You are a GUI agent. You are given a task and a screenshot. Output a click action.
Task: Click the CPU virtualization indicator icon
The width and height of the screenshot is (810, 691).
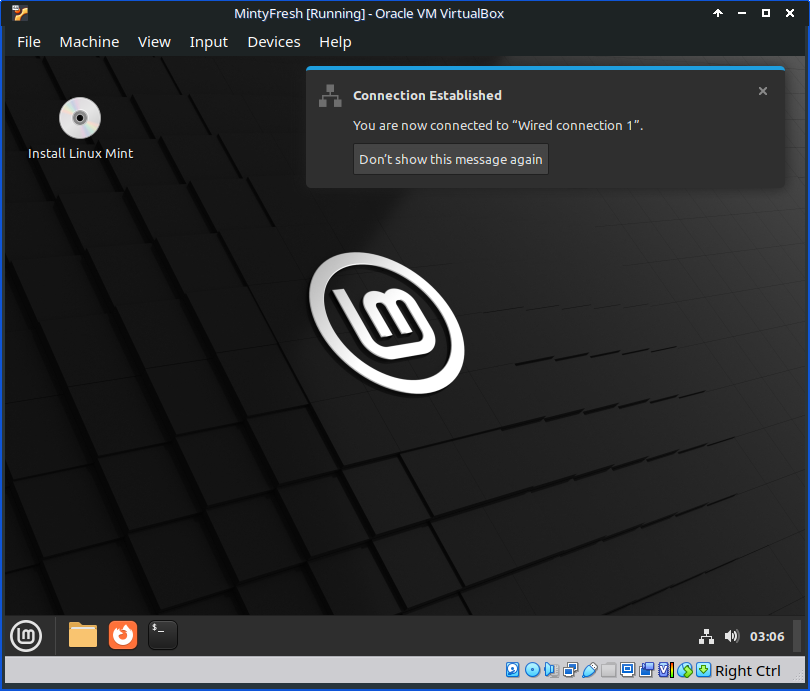point(666,670)
